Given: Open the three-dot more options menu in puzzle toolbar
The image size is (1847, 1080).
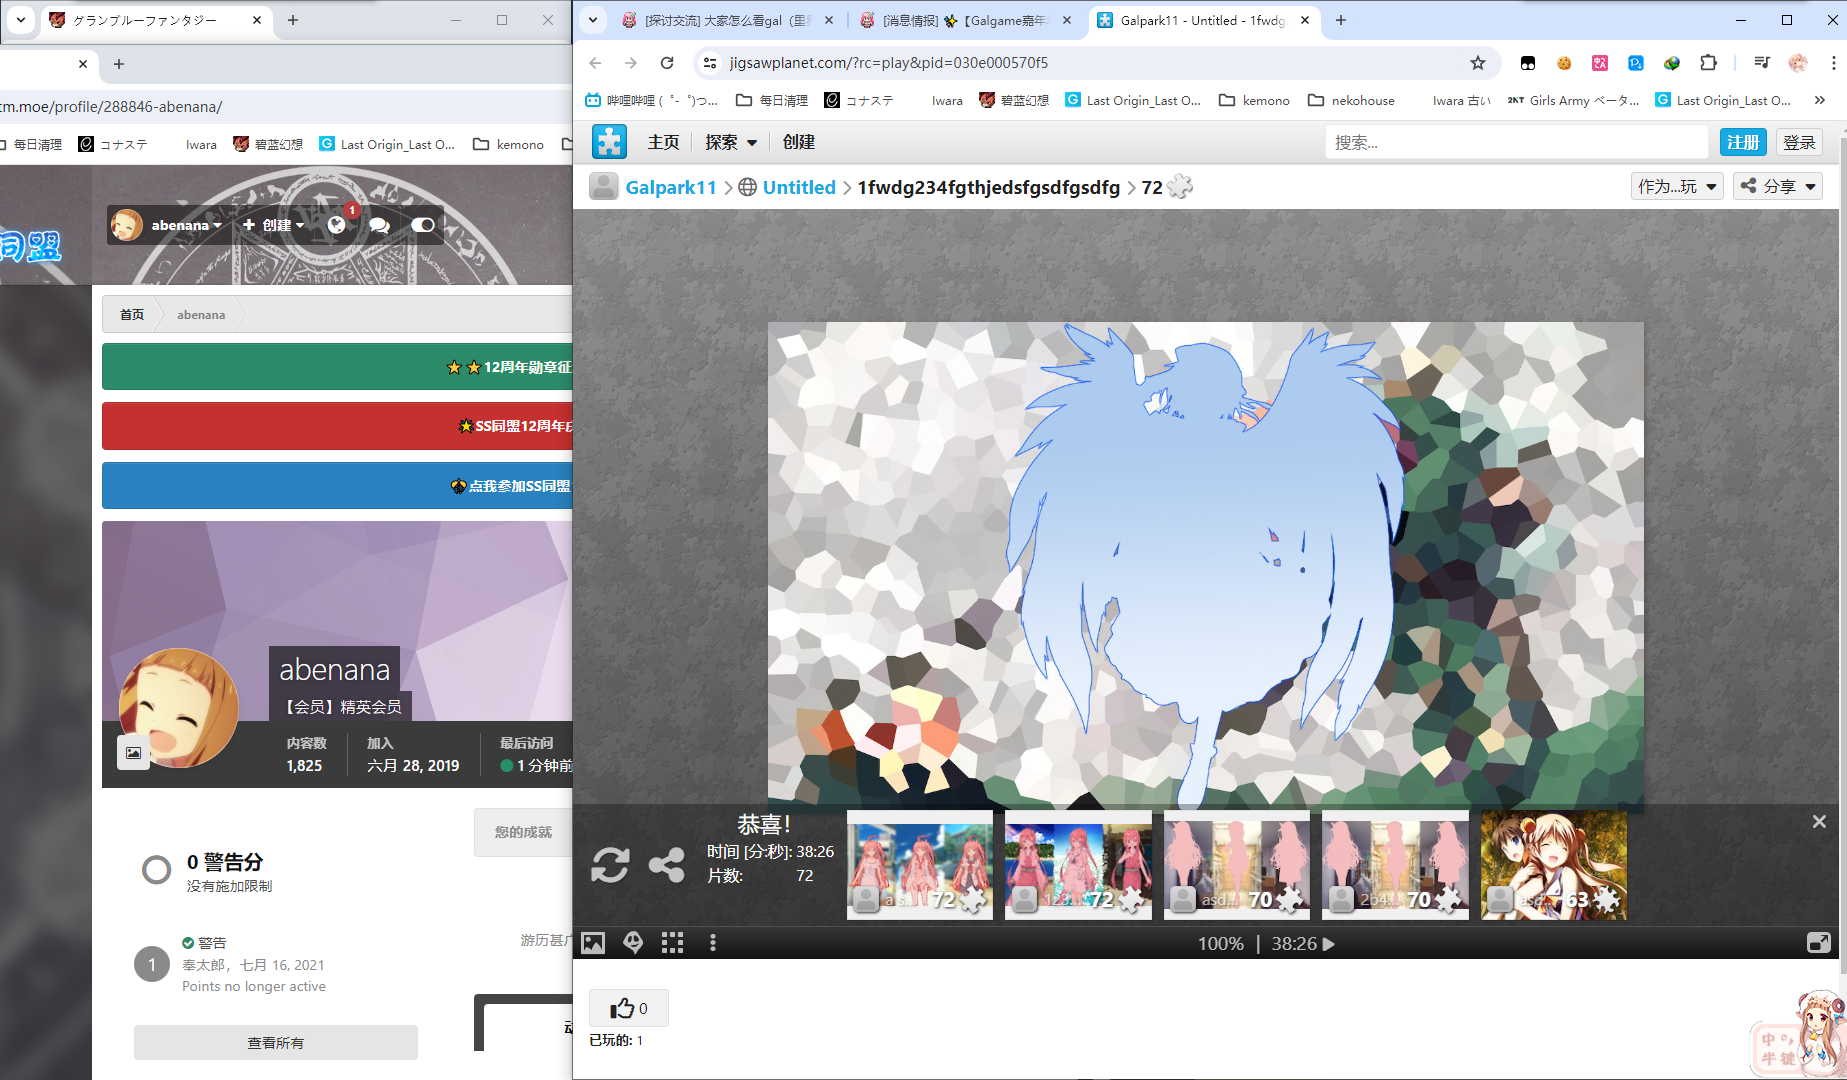Looking at the screenshot, I should 713,943.
